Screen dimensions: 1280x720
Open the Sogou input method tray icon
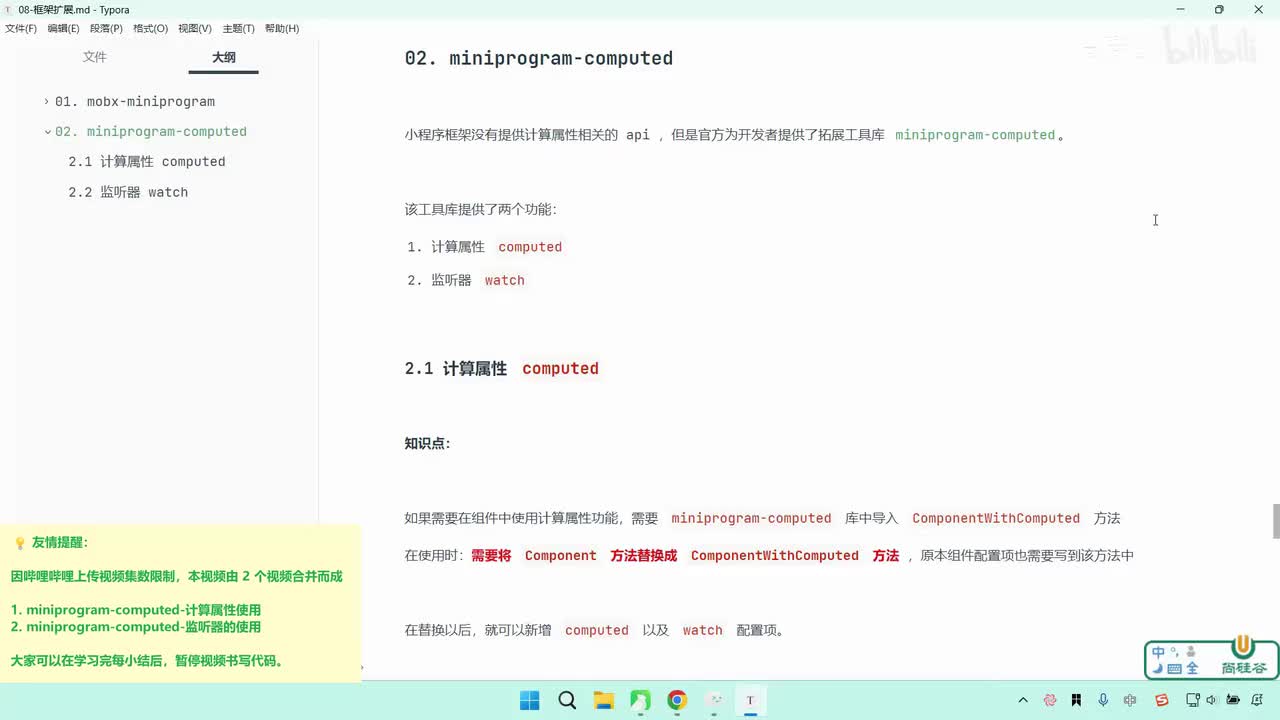(x=1161, y=700)
